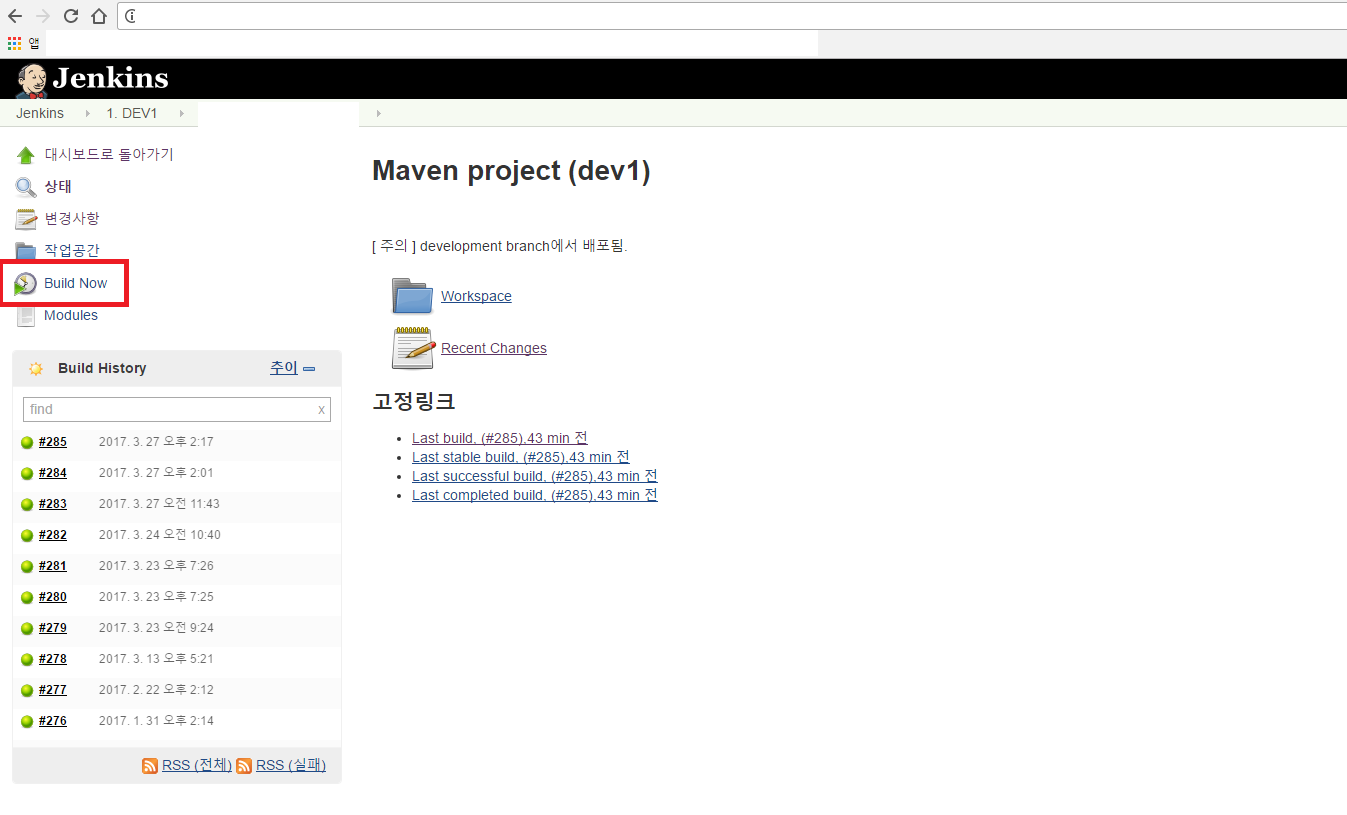Open Jenkins breadcrumb link
This screenshot has width=1347, height=815.
40,113
